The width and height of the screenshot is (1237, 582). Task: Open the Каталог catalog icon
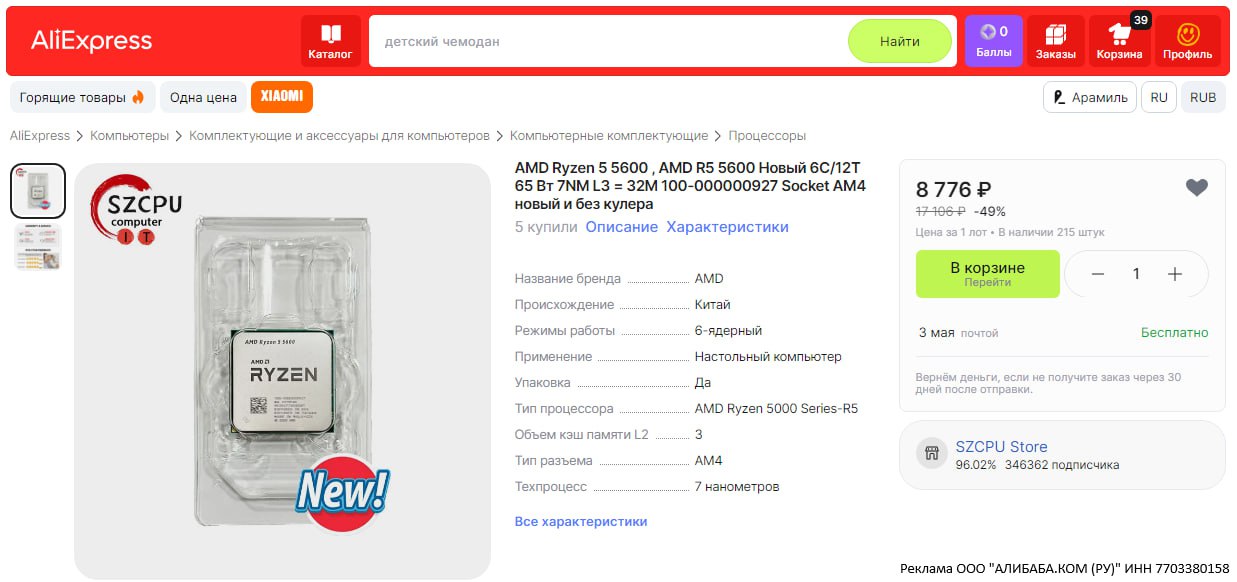[330, 41]
